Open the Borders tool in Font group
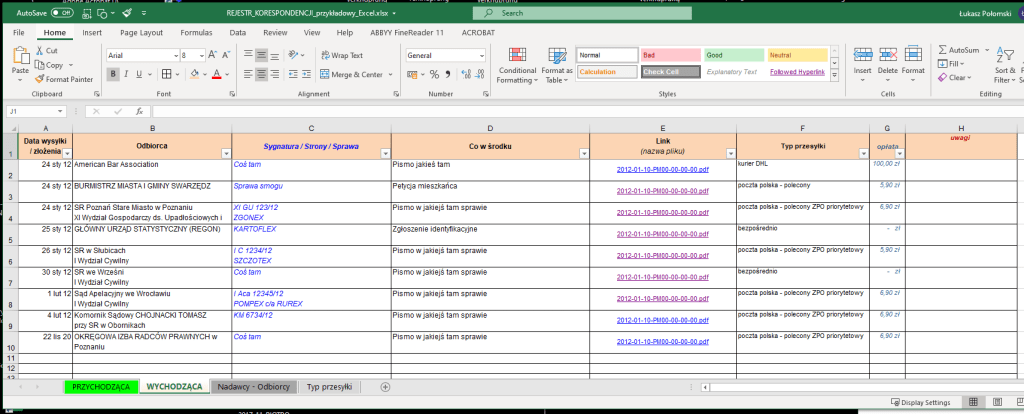This screenshot has height=414, width=1024. 166,74
